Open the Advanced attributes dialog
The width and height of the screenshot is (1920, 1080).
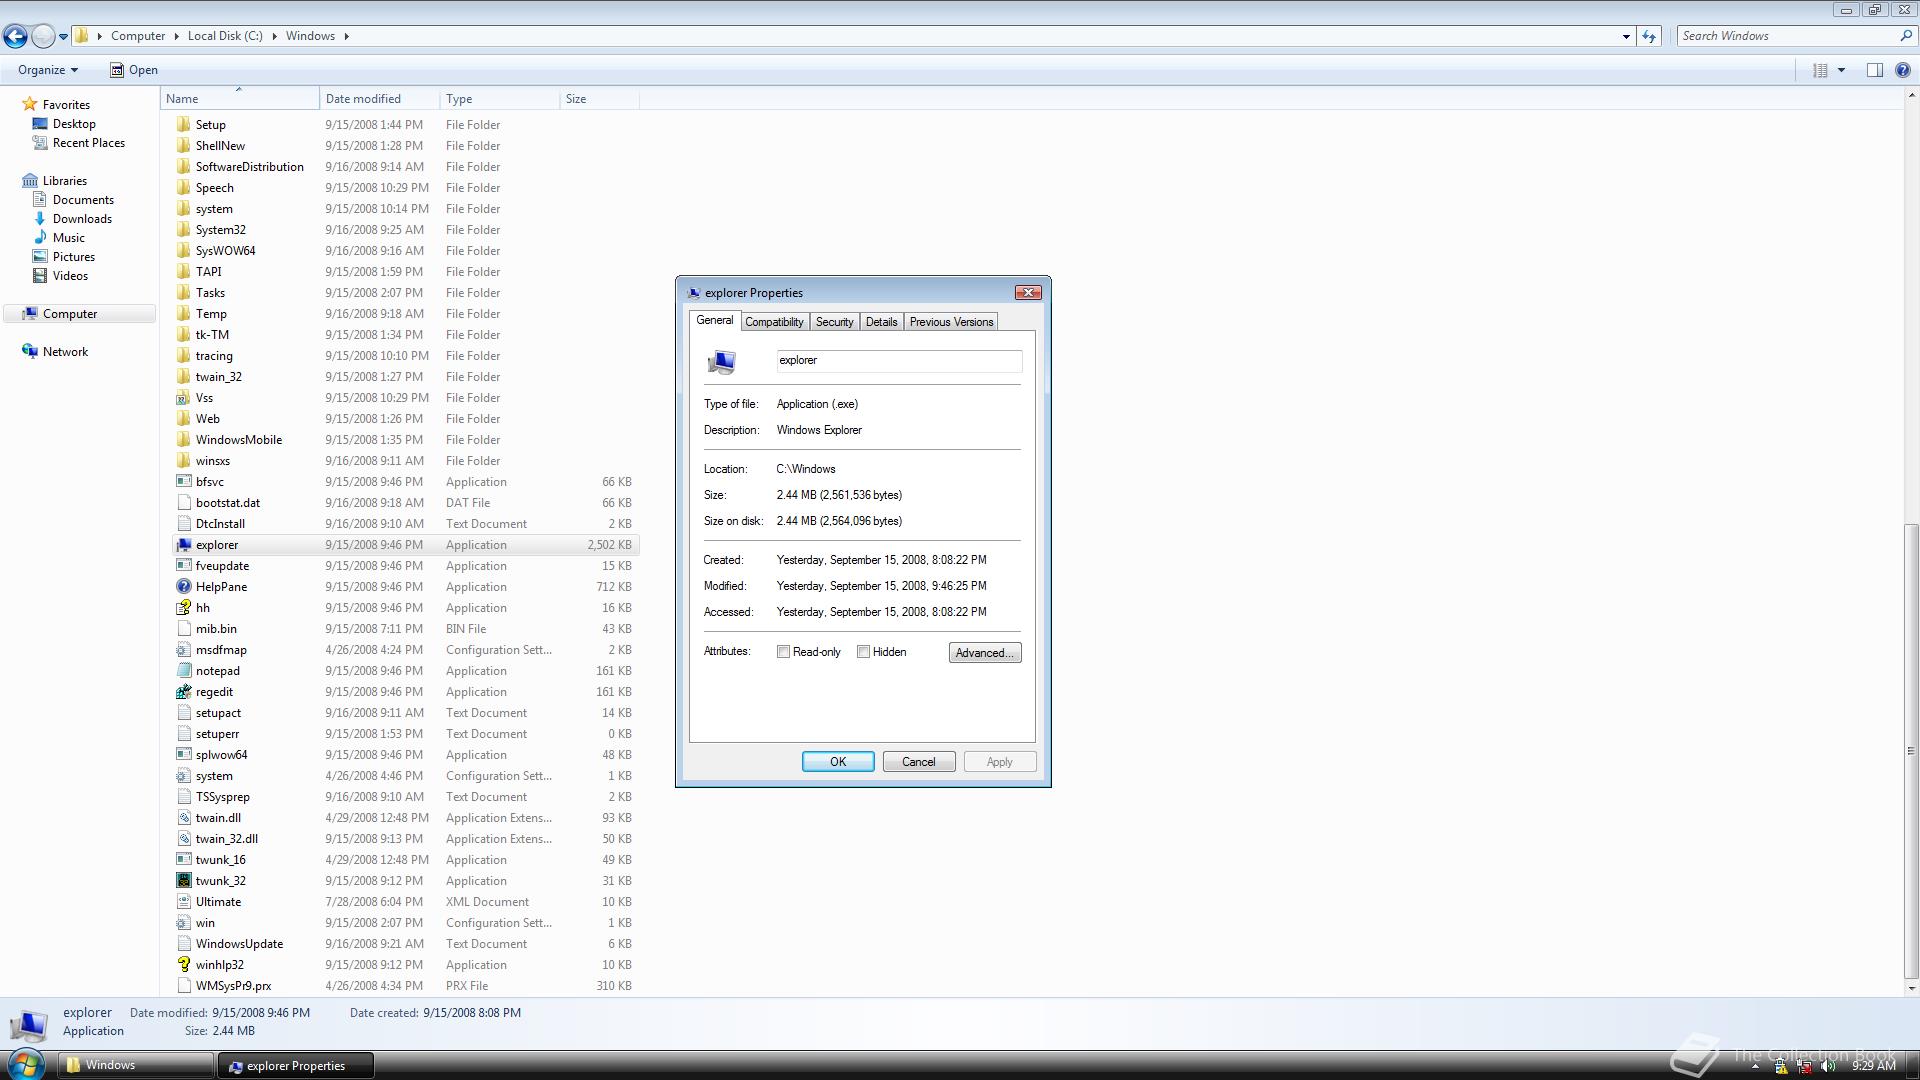tap(985, 653)
